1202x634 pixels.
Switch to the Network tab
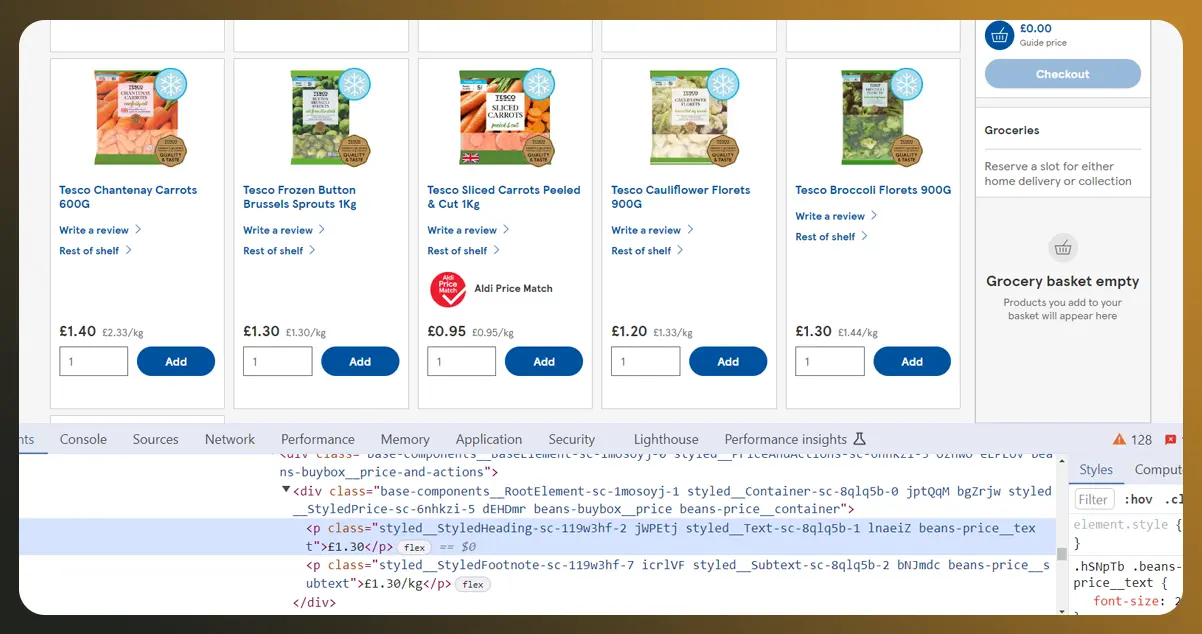coord(230,439)
